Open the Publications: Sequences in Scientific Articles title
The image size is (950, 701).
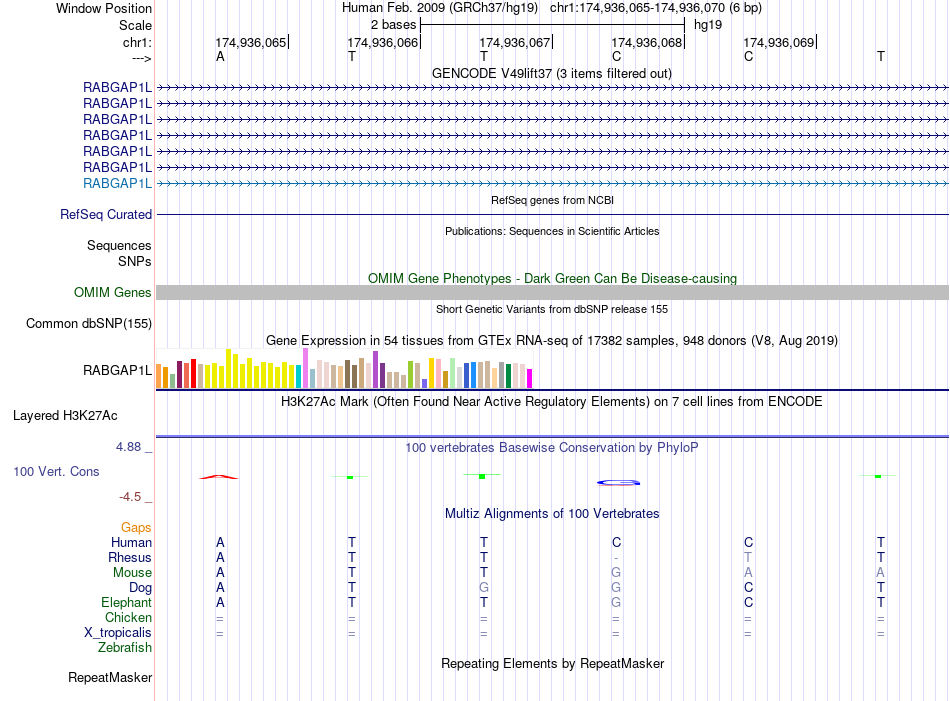pos(552,231)
